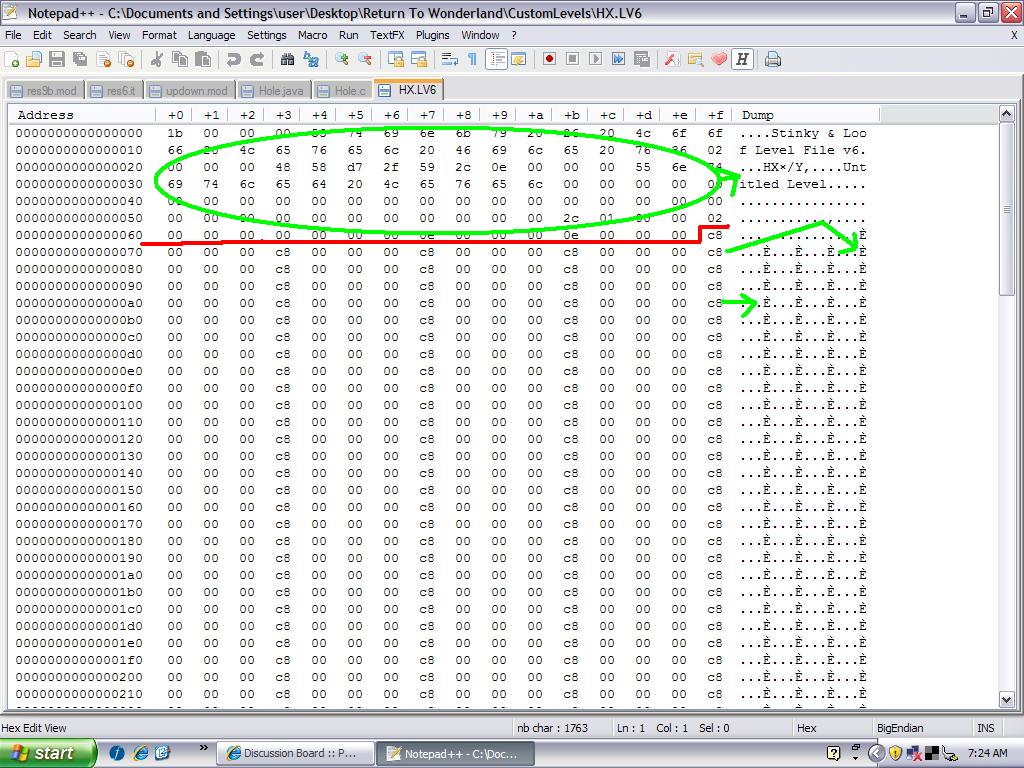Screen dimensions: 1024x768
Task: Click the INS status bar indicator
Action: (x=985, y=728)
